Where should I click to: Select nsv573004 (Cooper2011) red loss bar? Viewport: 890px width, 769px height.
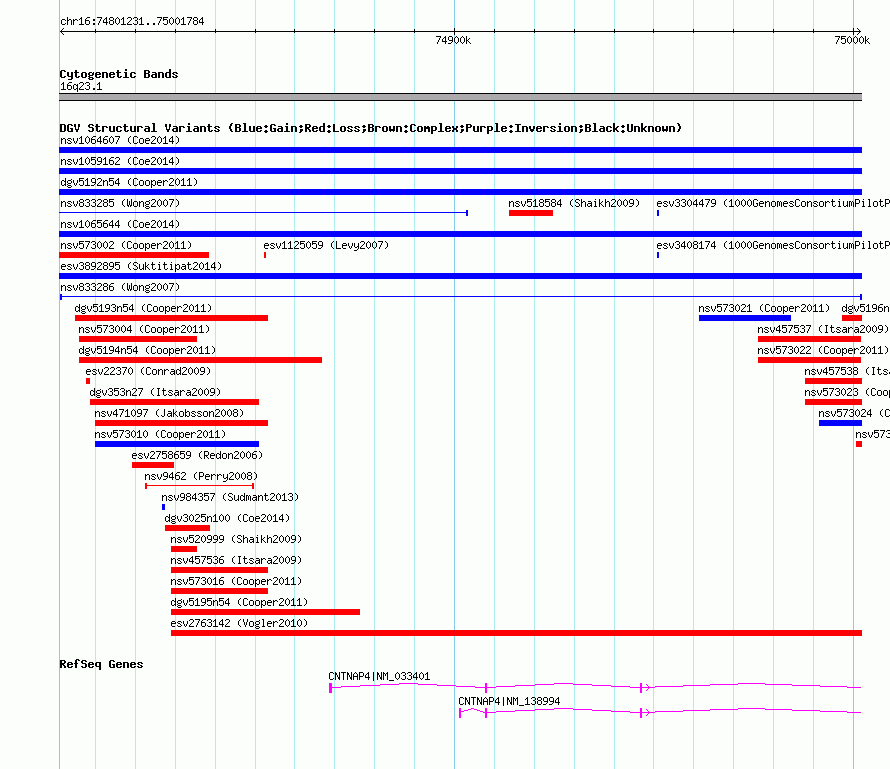click(x=138, y=339)
